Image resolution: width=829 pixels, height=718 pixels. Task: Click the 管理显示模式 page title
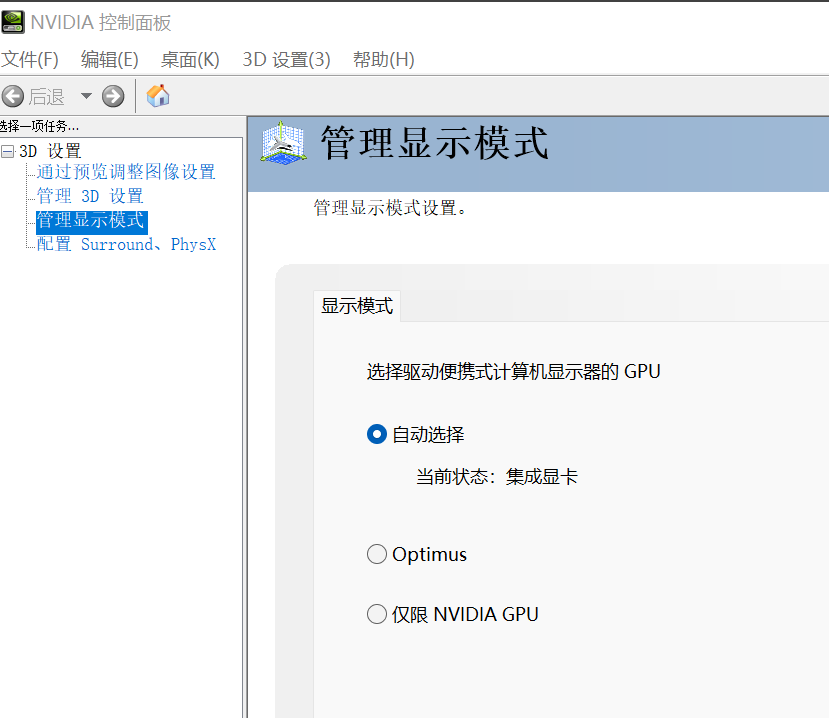pyautogui.click(x=435, y=143)
